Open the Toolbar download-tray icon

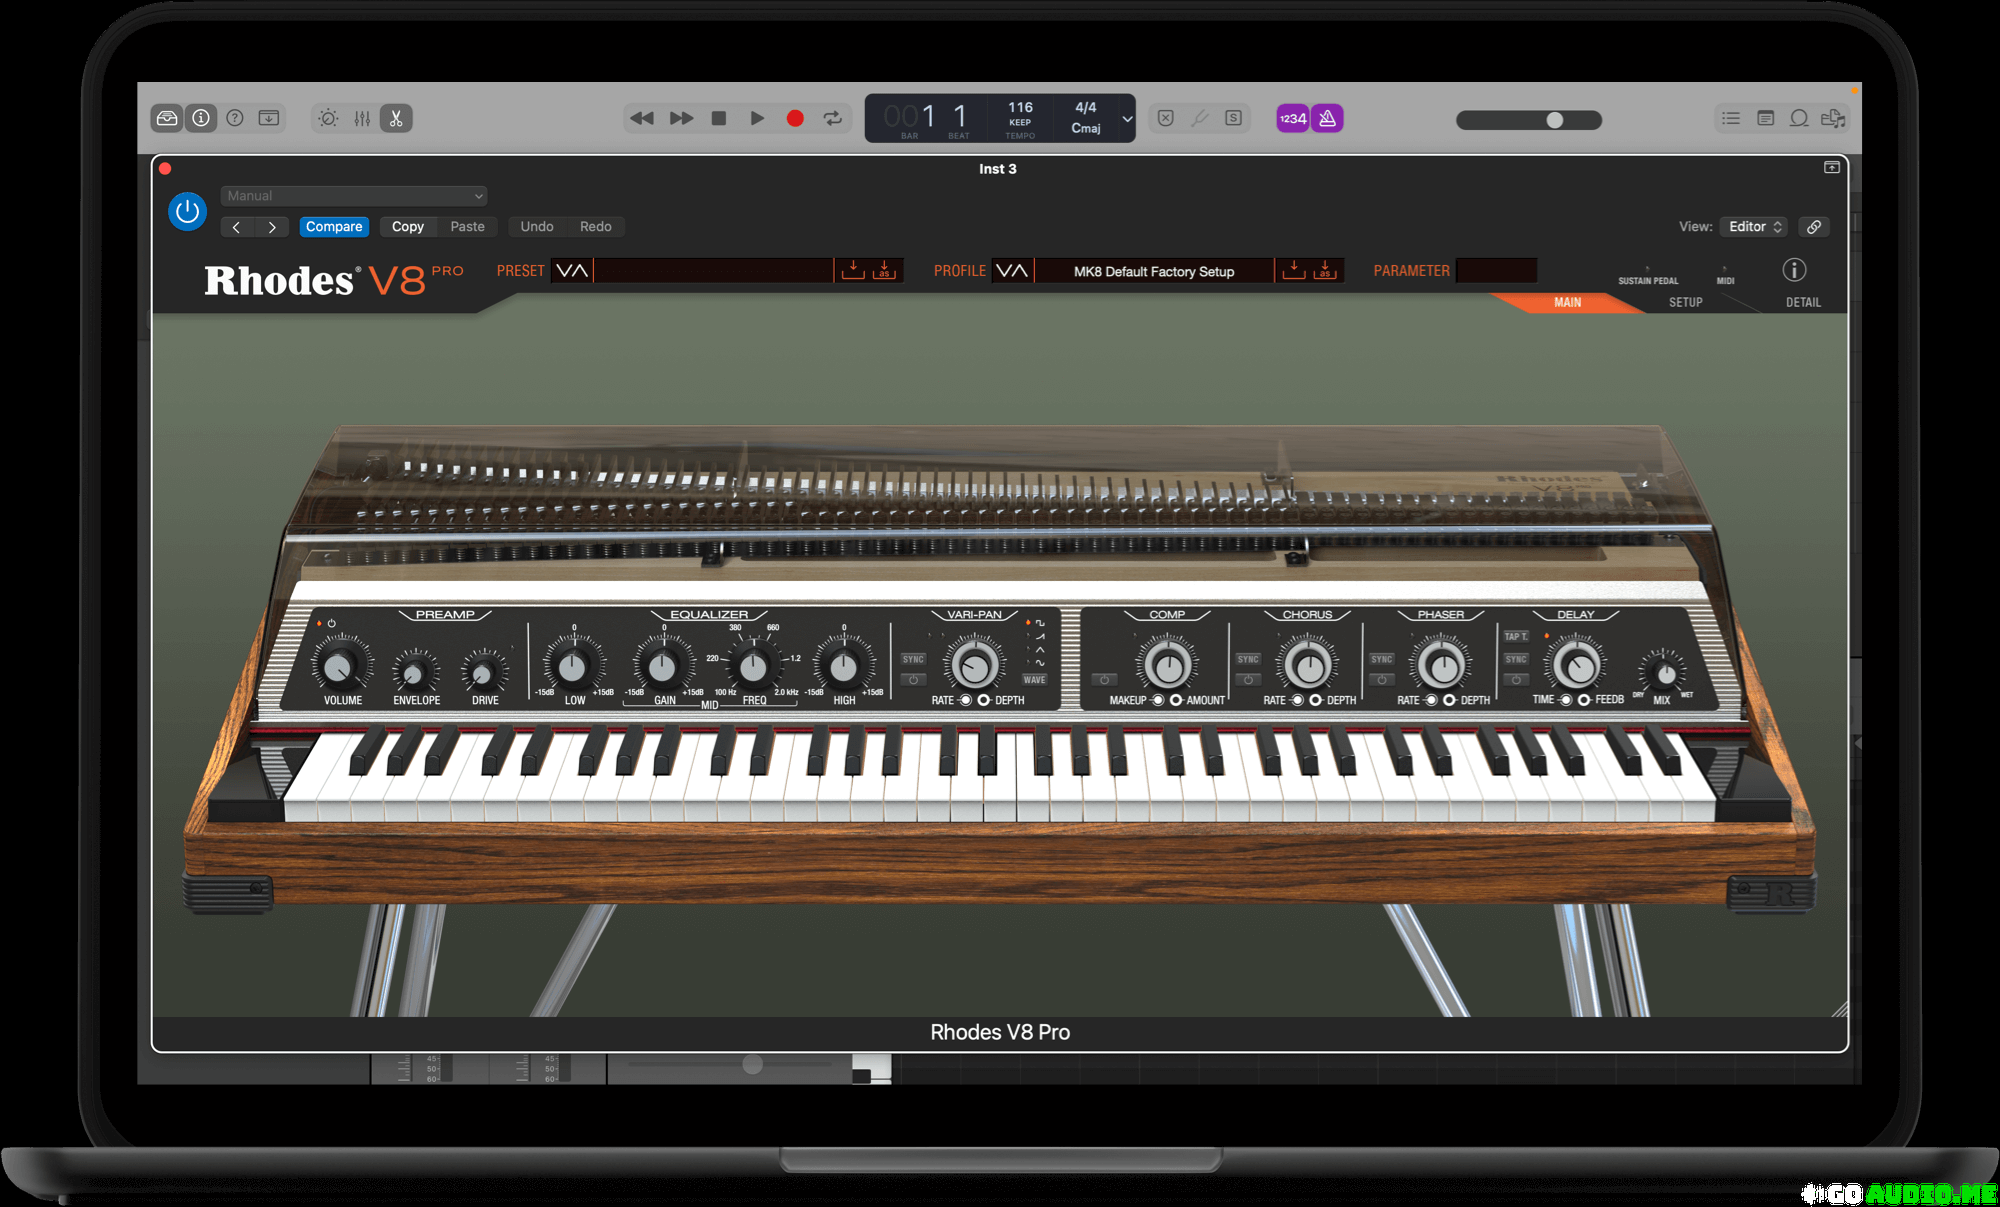(269, 118)
